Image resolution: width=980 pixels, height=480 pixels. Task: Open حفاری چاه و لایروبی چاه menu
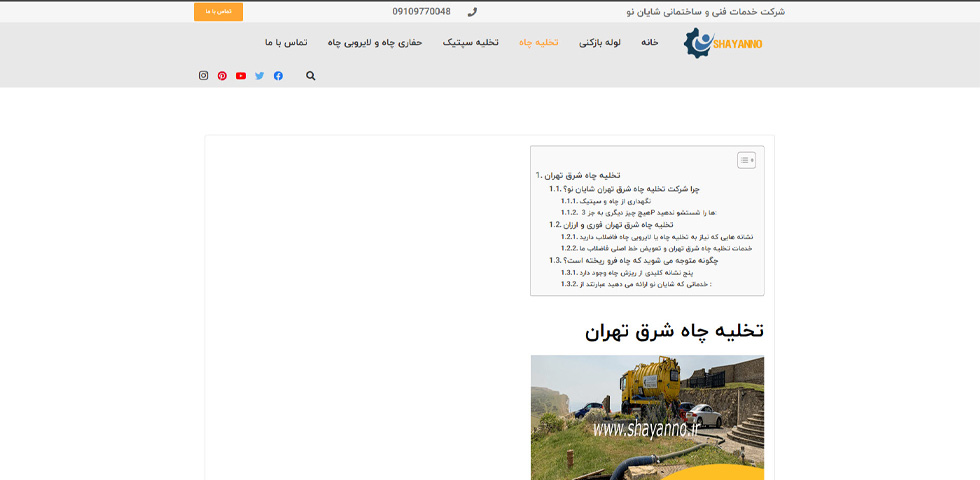(x=375, y=42)
